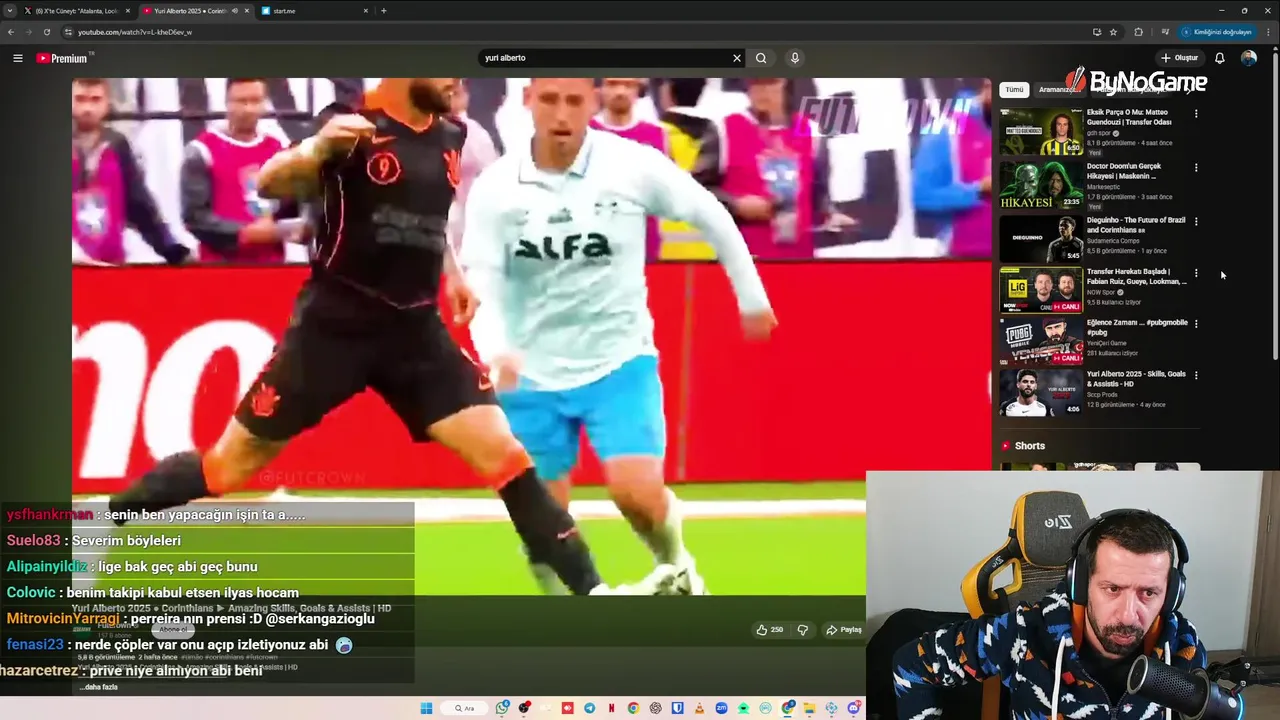The image size is (1280, 720).
Task: Select the Tümü filter chip
Action: 1014,90
